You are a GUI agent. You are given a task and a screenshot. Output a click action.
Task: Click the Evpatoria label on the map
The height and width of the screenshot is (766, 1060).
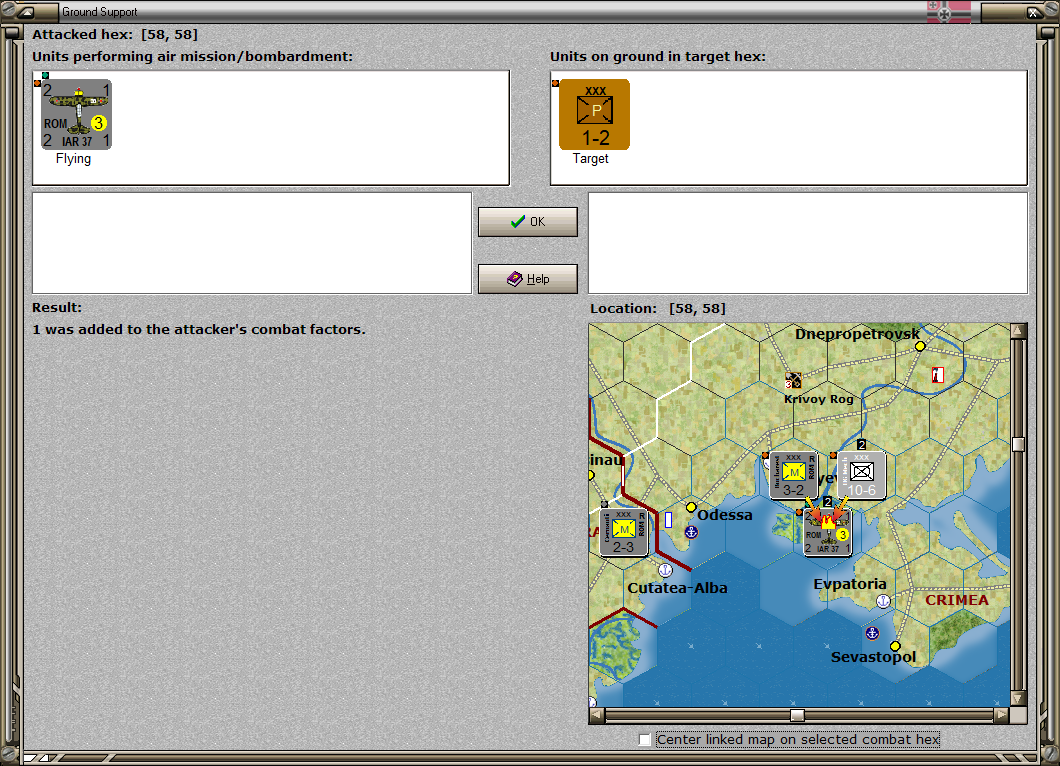(x=850, y=584)
